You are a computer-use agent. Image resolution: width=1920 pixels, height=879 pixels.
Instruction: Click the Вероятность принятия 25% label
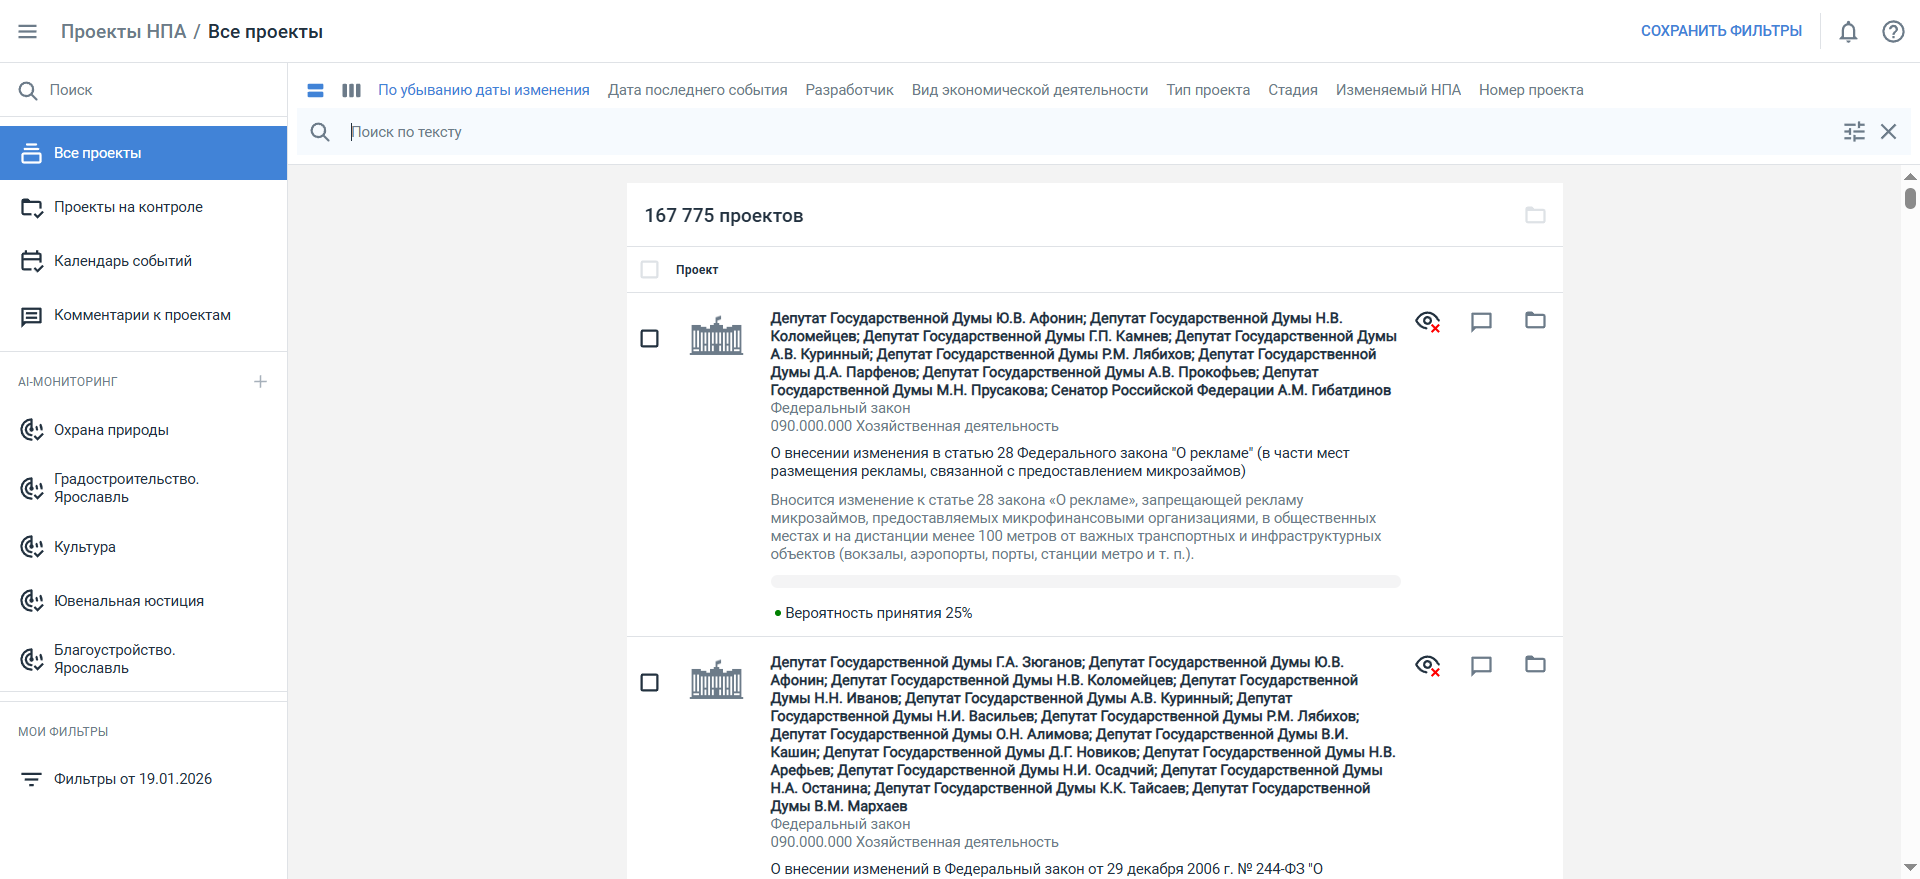878,613
